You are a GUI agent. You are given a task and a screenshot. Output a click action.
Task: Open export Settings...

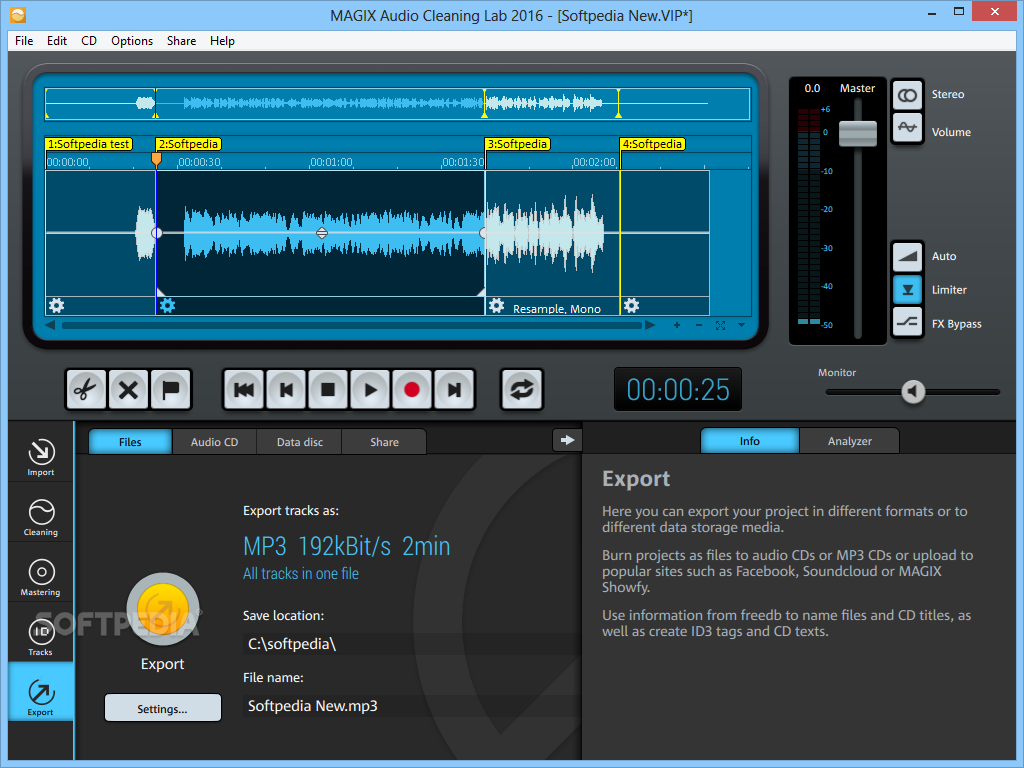click(163, 709)
